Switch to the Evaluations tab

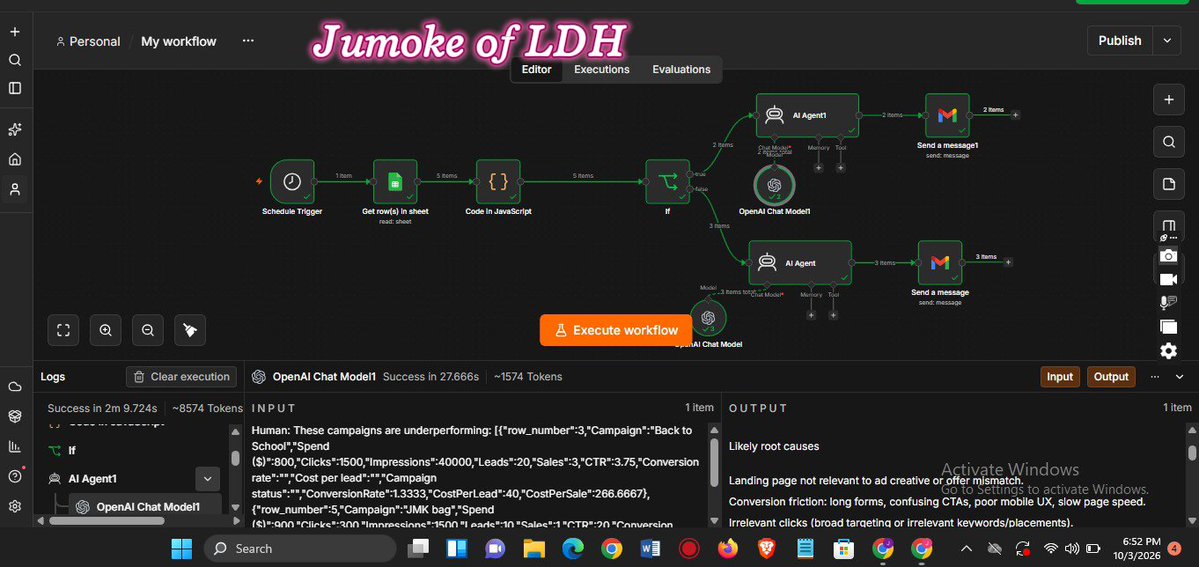(x=681, y=70)
